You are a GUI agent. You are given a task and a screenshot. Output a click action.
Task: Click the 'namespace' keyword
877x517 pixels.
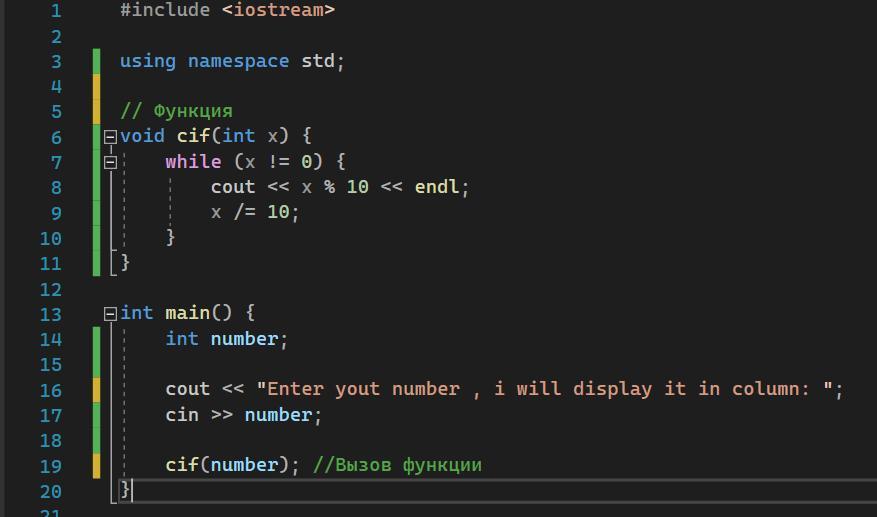coord(238,61)
